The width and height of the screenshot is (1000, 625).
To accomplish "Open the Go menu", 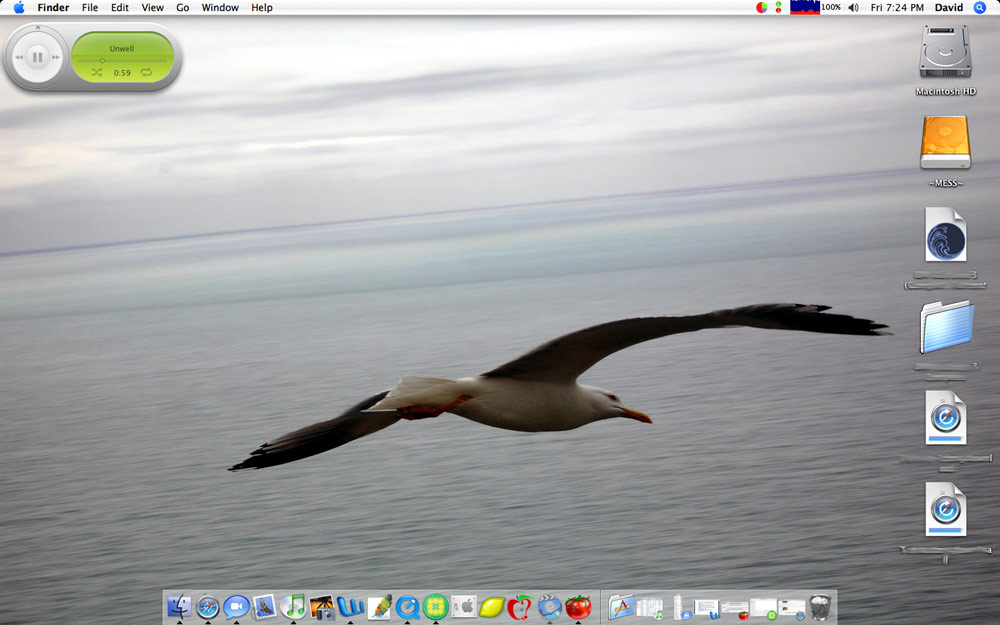I will (x=182, y=8).
